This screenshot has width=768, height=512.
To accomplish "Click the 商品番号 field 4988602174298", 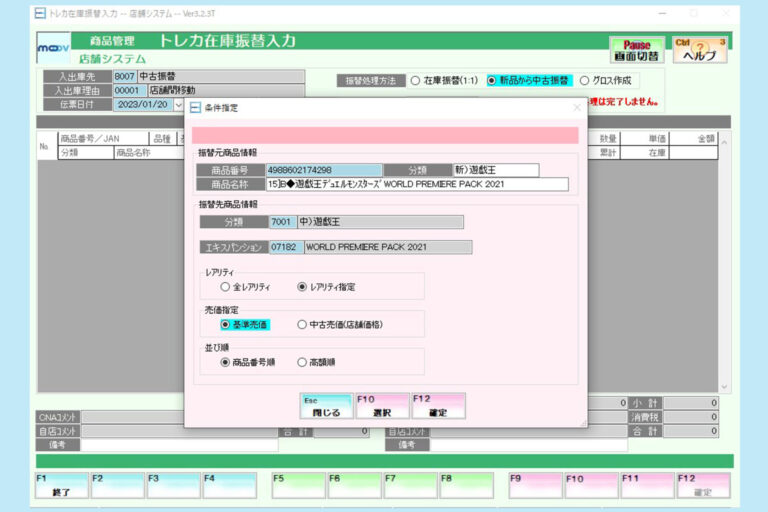I will click(x=324, y=170).
